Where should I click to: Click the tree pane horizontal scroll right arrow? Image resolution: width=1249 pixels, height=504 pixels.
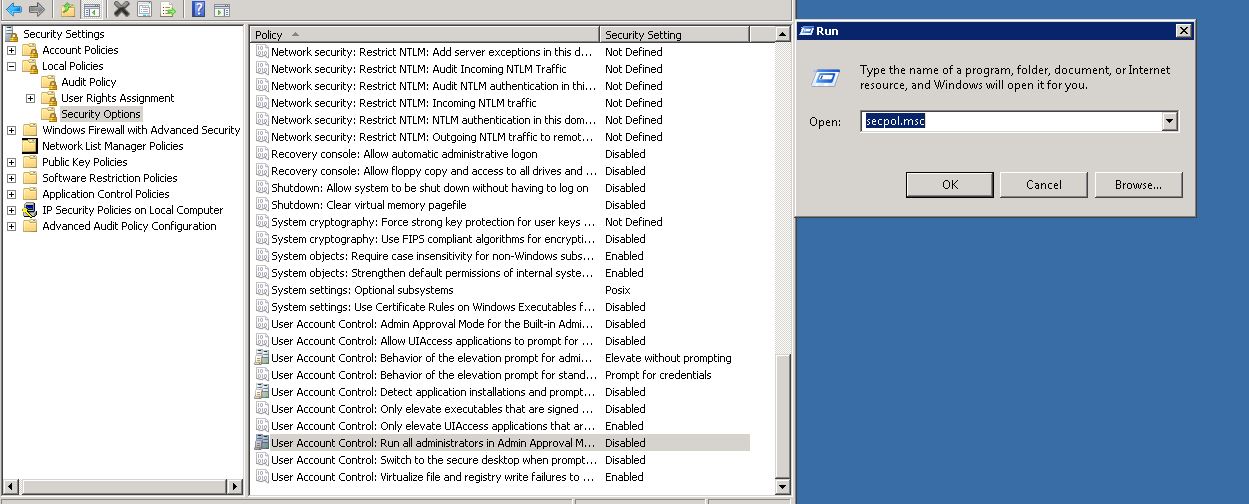click(235, 487)
